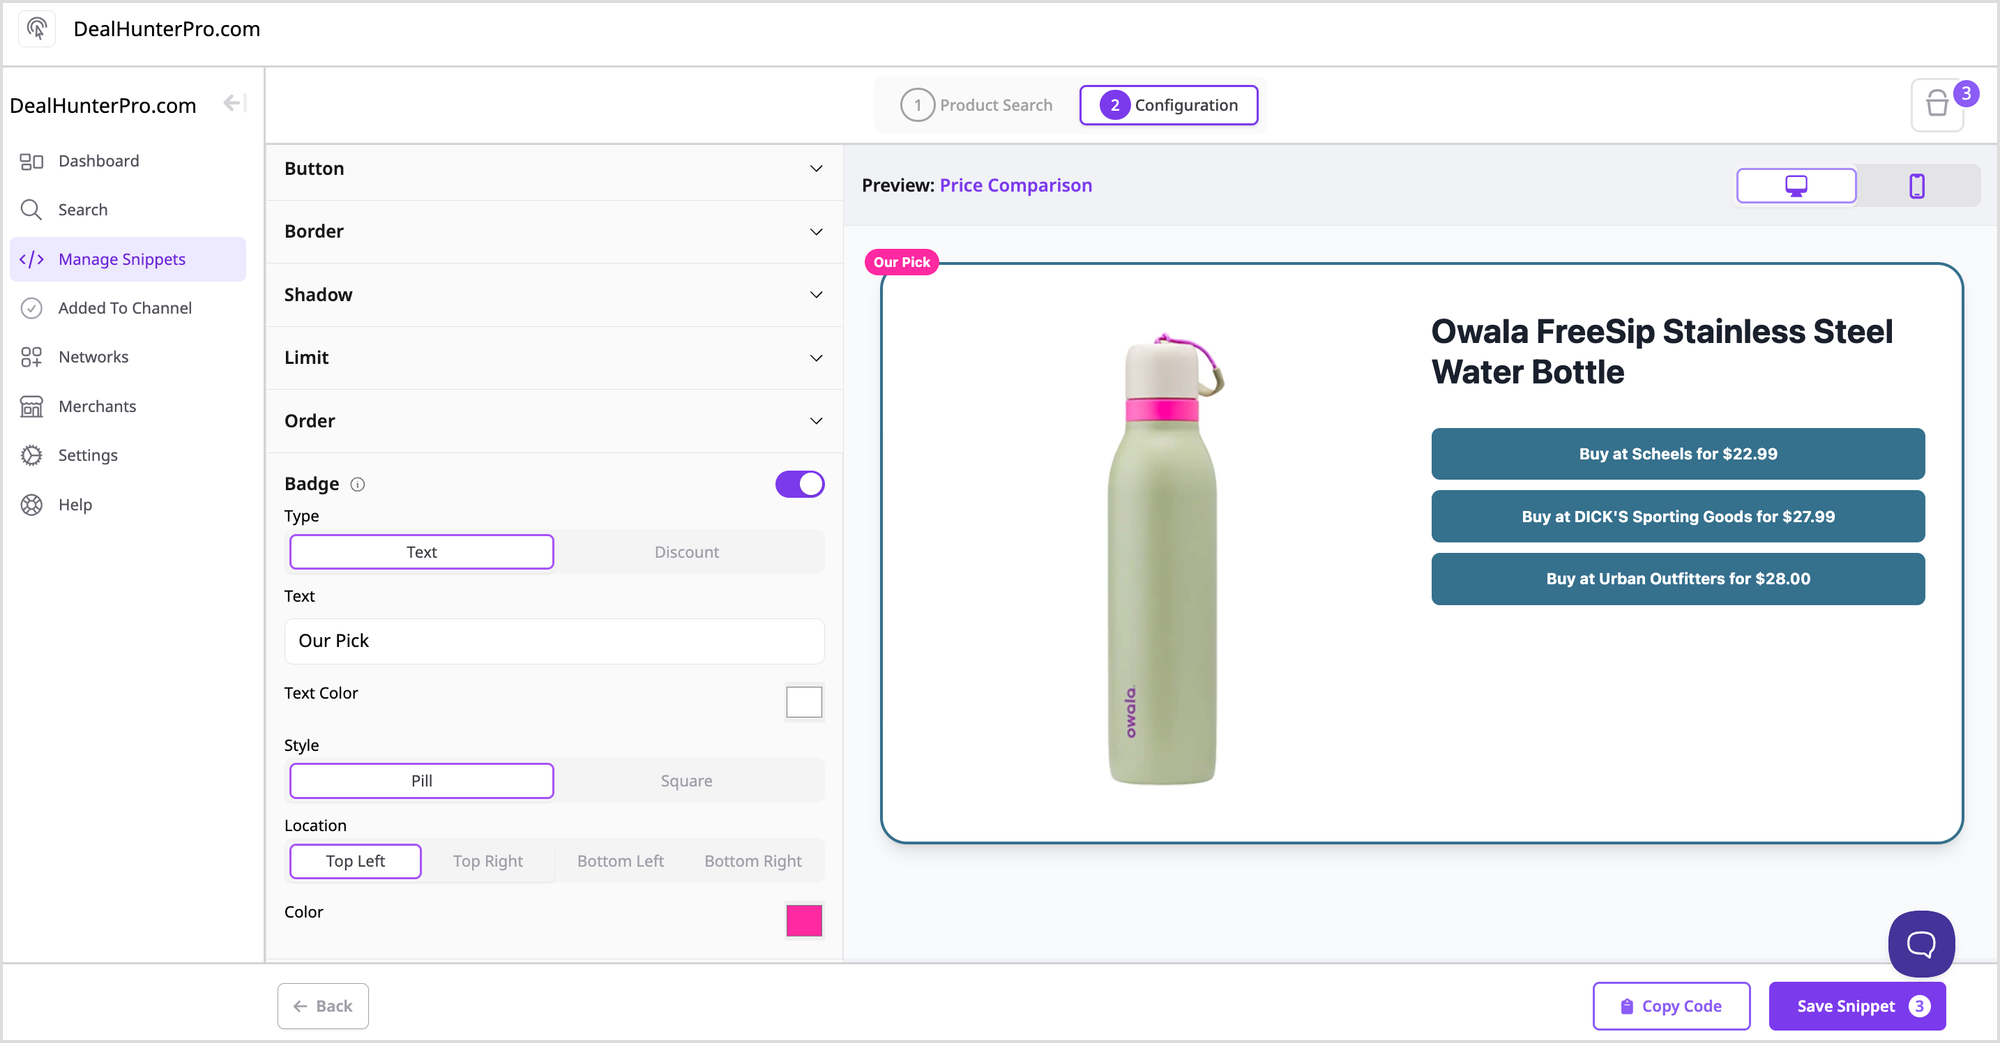Expand the Shadow section

(x=554, y=295)
